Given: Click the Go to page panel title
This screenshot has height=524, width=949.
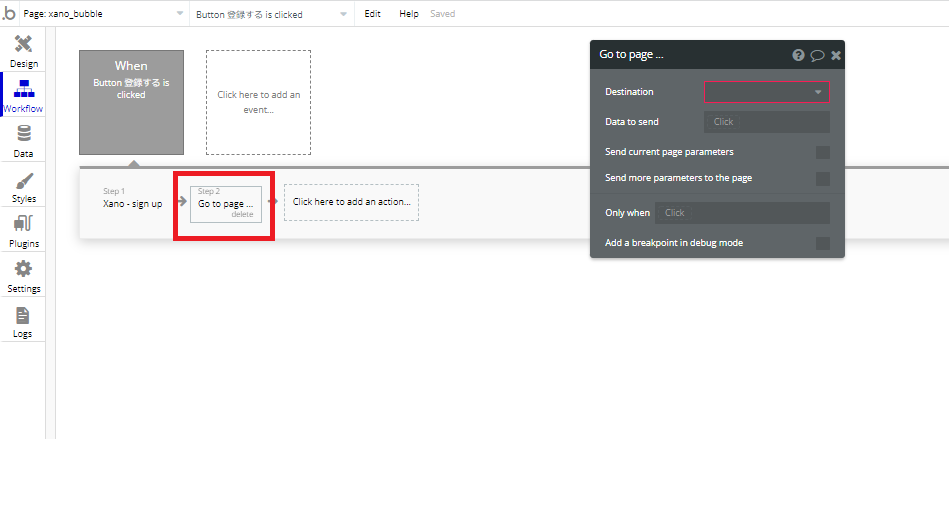Looking at the screenshot, I should point(631,54).
